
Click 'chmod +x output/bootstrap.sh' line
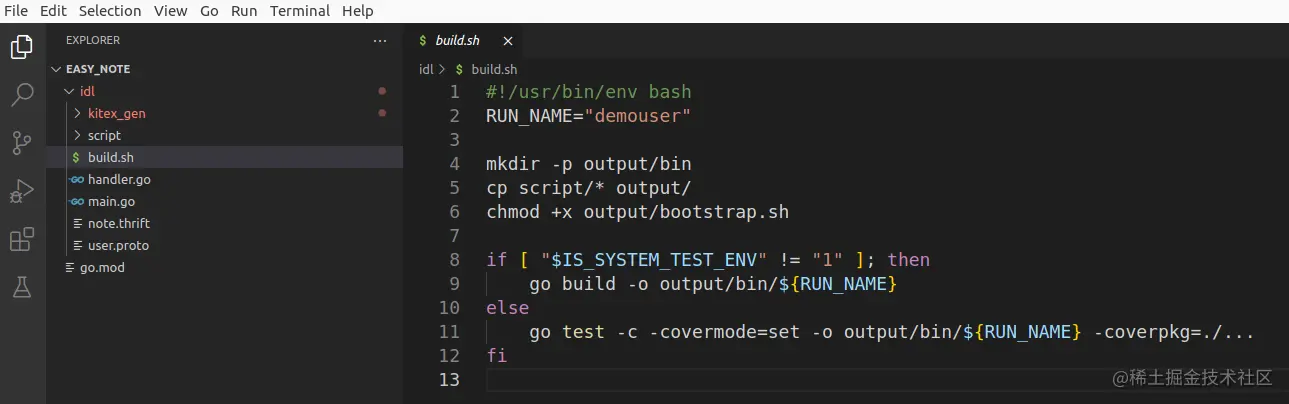(x=637, y=212)
